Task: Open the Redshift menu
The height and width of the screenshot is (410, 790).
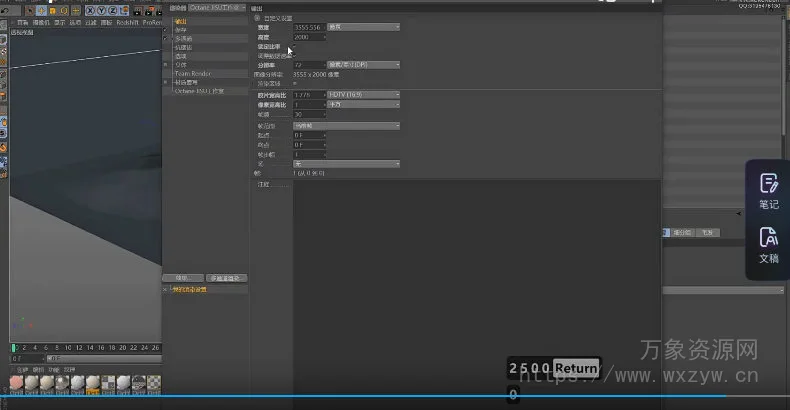Action: tap(127, 21)
